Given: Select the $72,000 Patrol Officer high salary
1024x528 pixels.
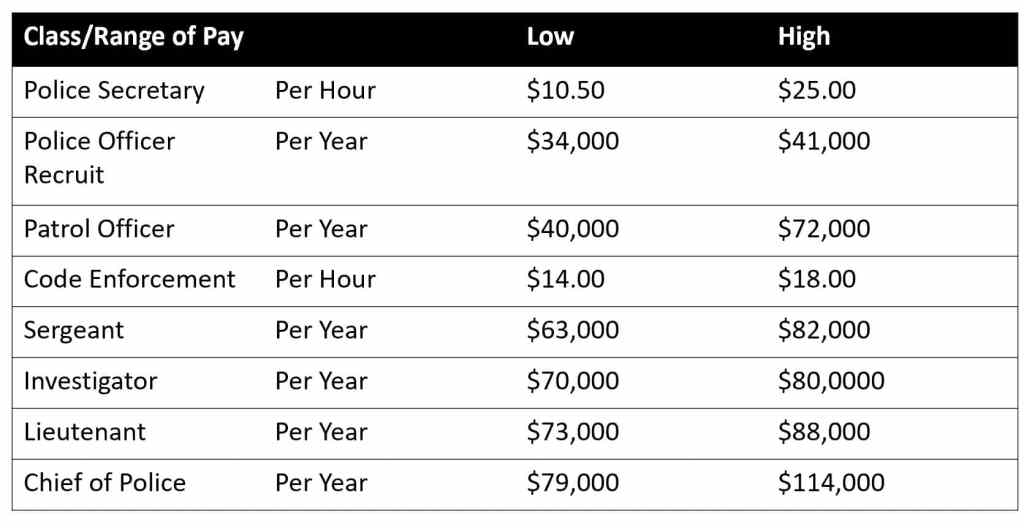Looking at the screenshot, I should pos(824,228).
